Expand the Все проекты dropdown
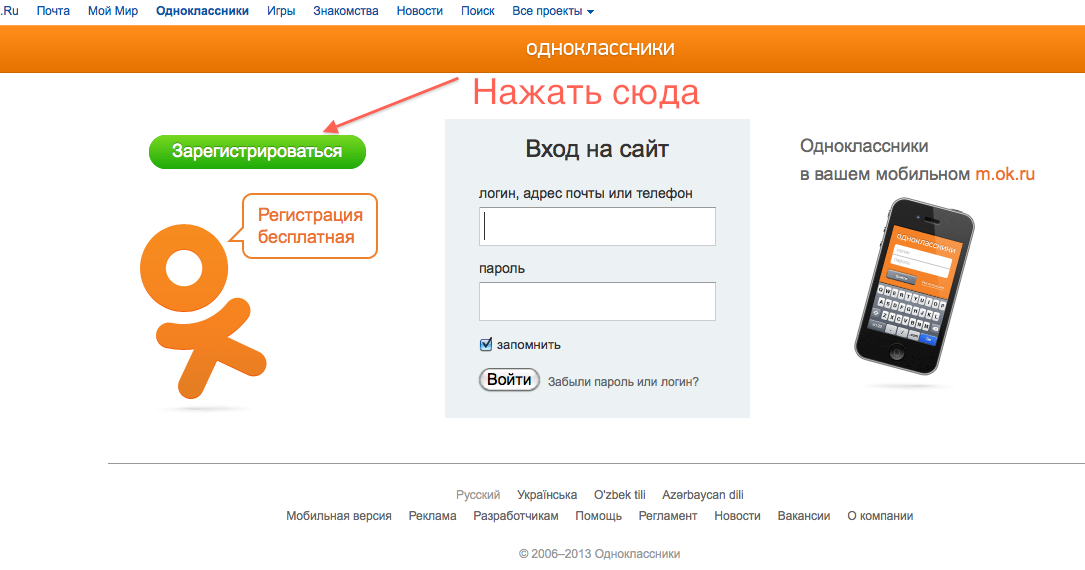Viewport: 1085px width, 570px height. 553,11
